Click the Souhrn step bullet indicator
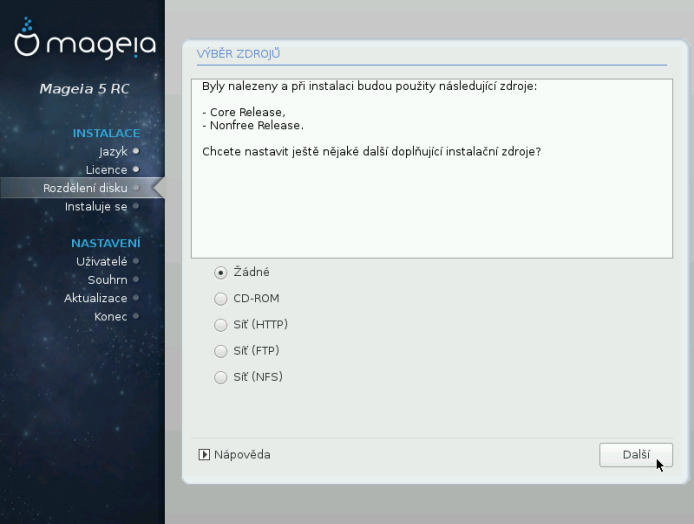The image size is (694, 524). pyautogui.click(x=136, y=279)
